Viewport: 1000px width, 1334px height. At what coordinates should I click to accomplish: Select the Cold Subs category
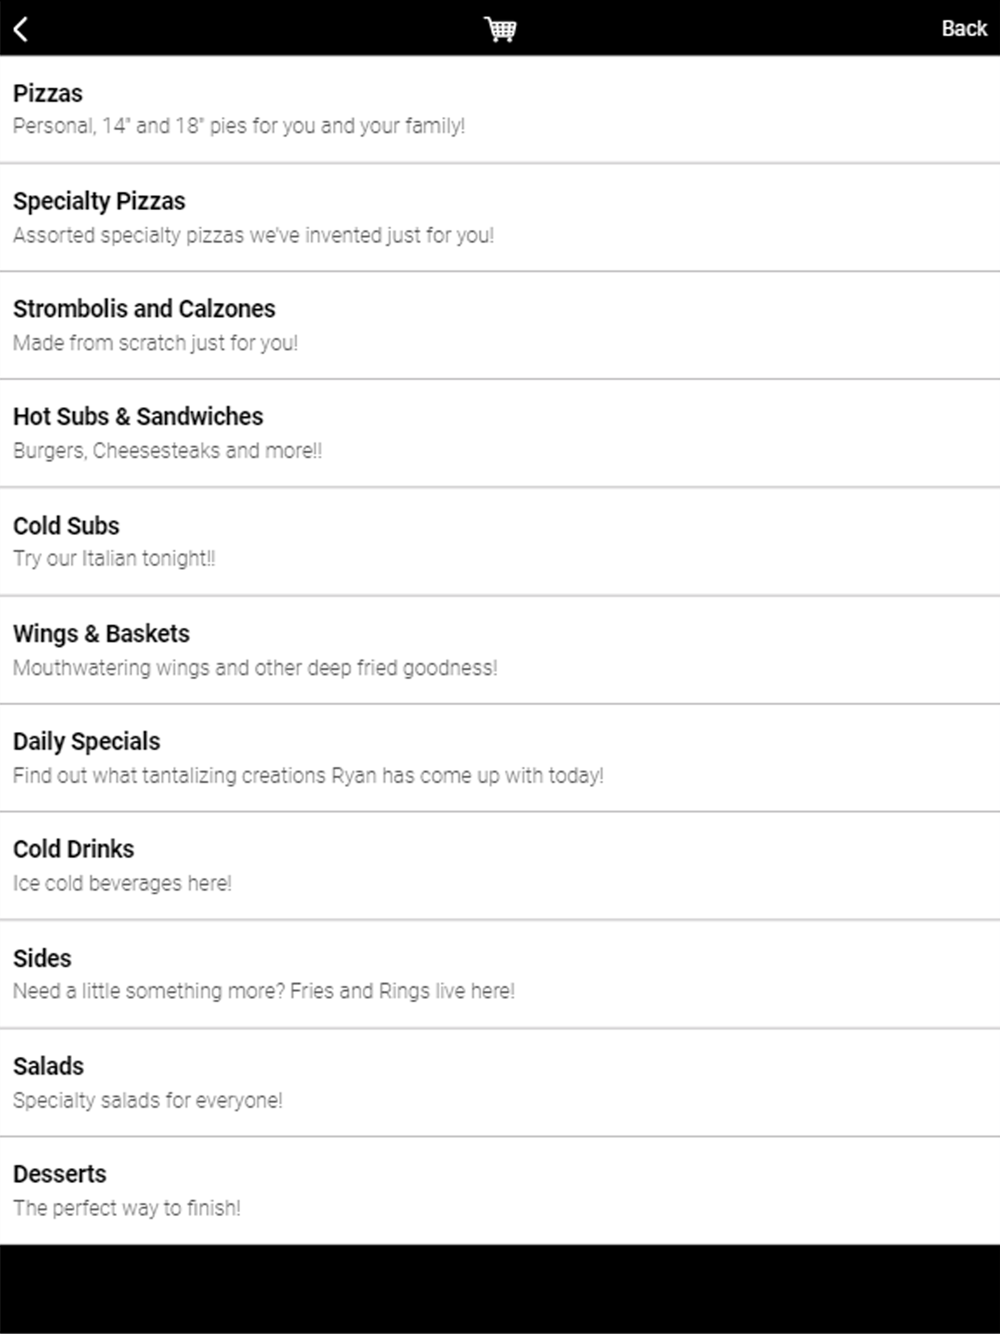pyautogui.click(x=66, y=526)
